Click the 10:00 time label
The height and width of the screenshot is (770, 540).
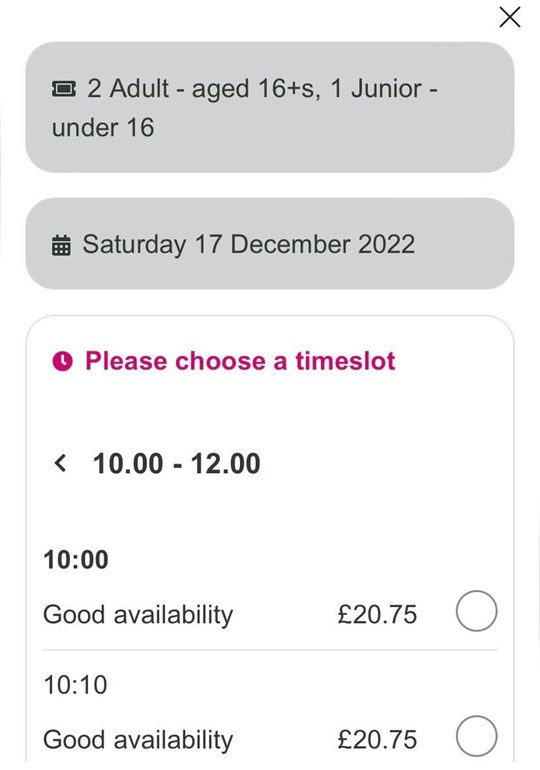pyautogui.click(x=76, y=559)
